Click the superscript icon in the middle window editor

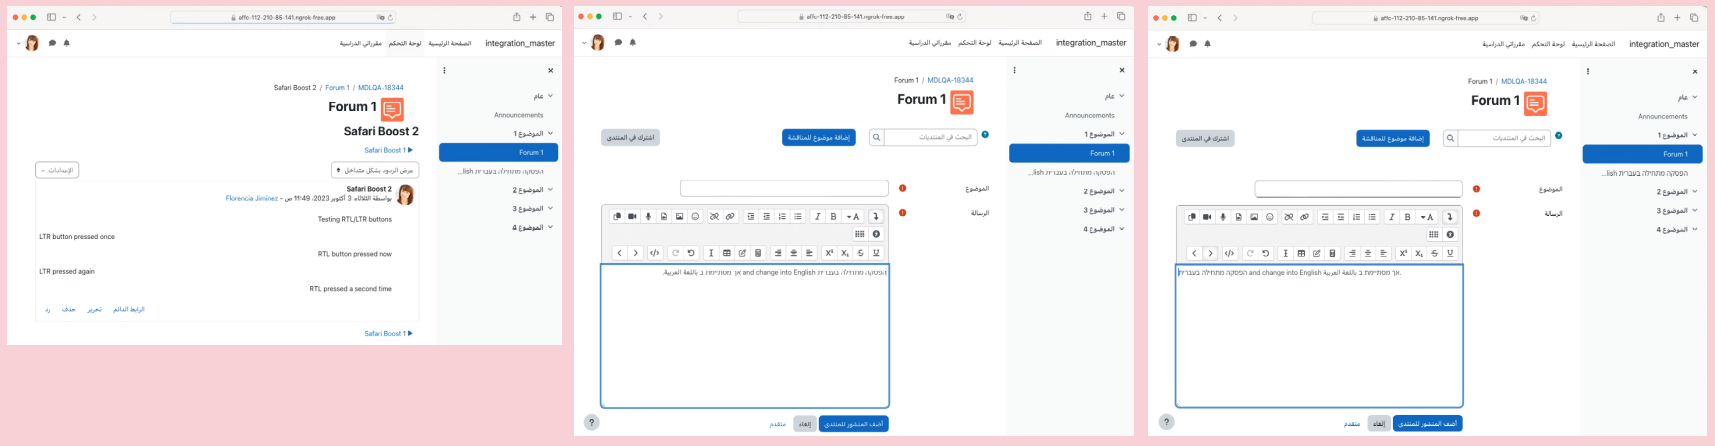coord(829,253)
